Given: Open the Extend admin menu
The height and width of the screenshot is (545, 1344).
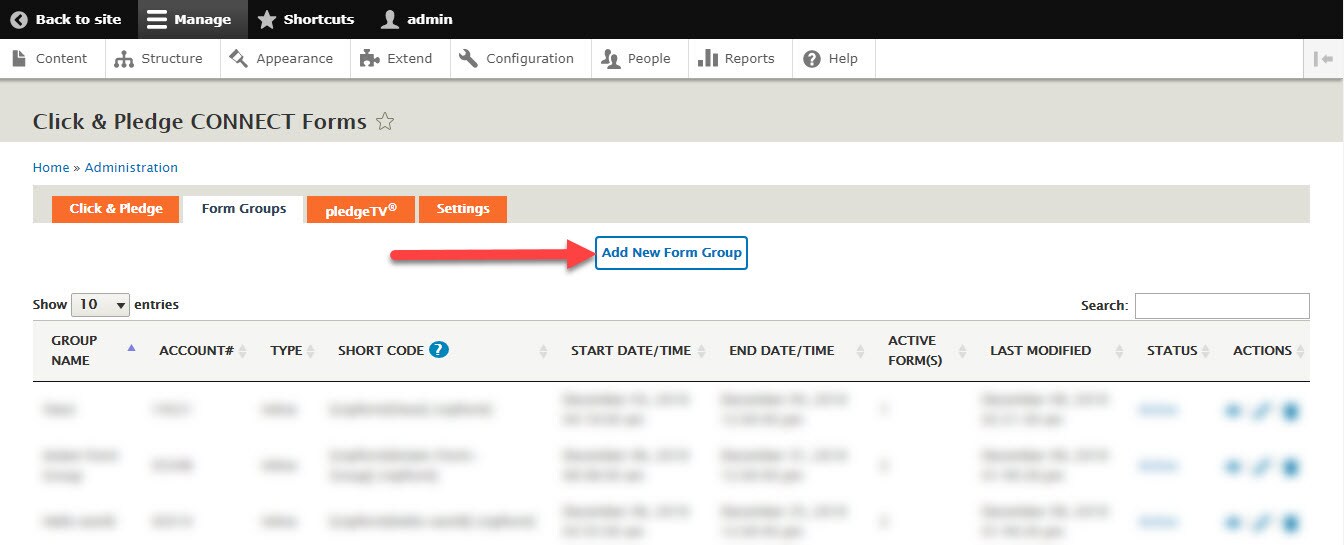Looking at the screenshot, I should [397, 59].
